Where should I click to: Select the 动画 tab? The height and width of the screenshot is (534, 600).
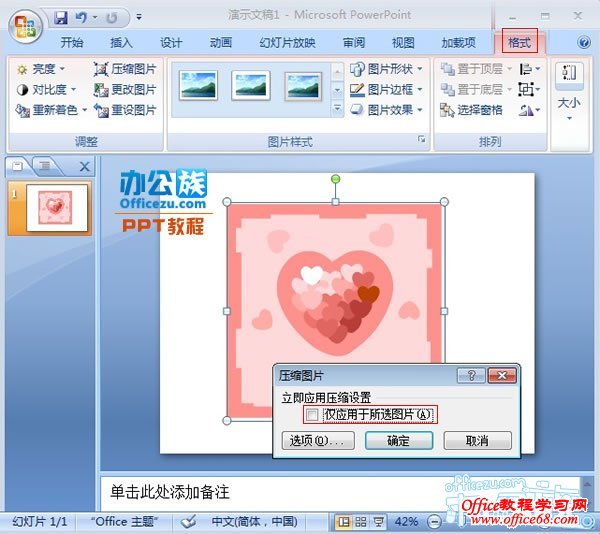[221, 42]
